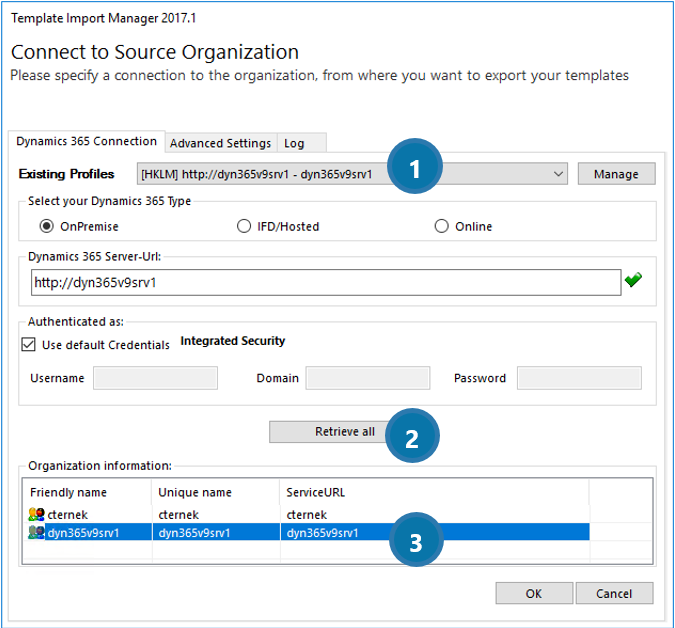Click the Domain input field
675x628 pixels.
coord(368,378)
